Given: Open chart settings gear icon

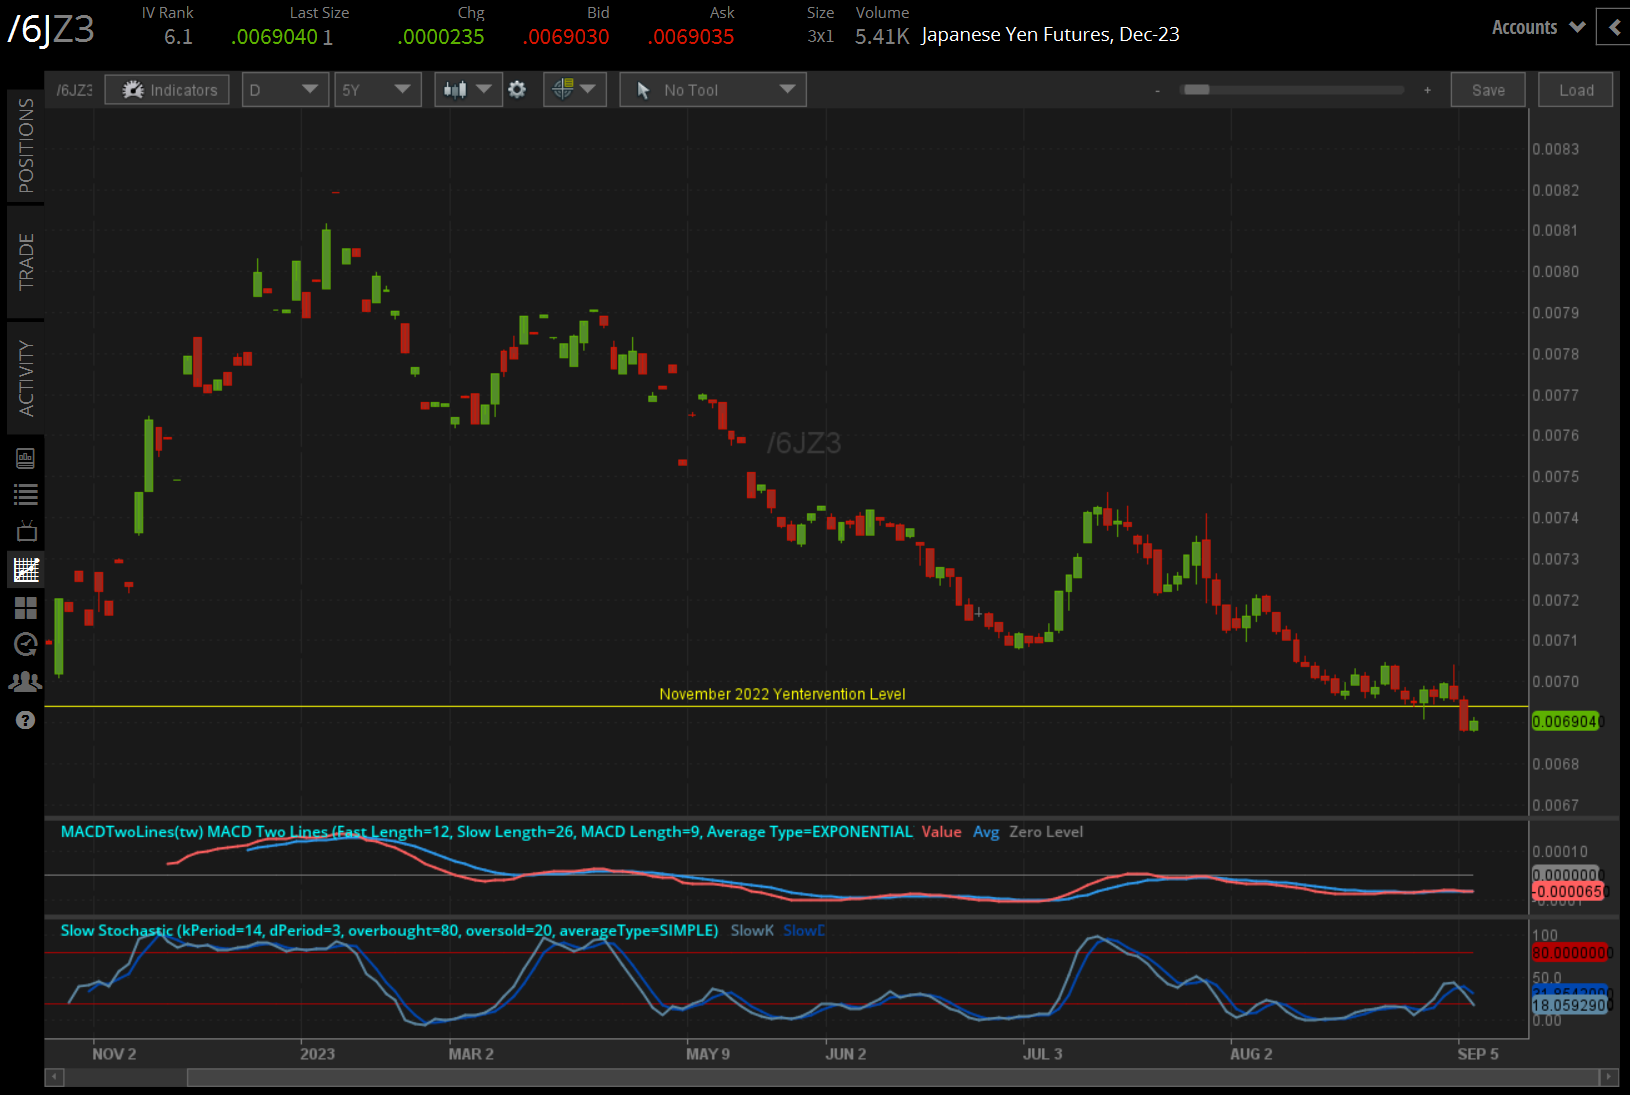Looking at the screenshot, I should tap(517, 90).
